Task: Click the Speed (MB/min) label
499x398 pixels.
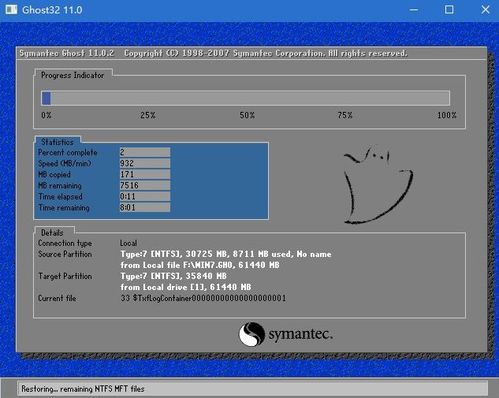Action: 64,164
